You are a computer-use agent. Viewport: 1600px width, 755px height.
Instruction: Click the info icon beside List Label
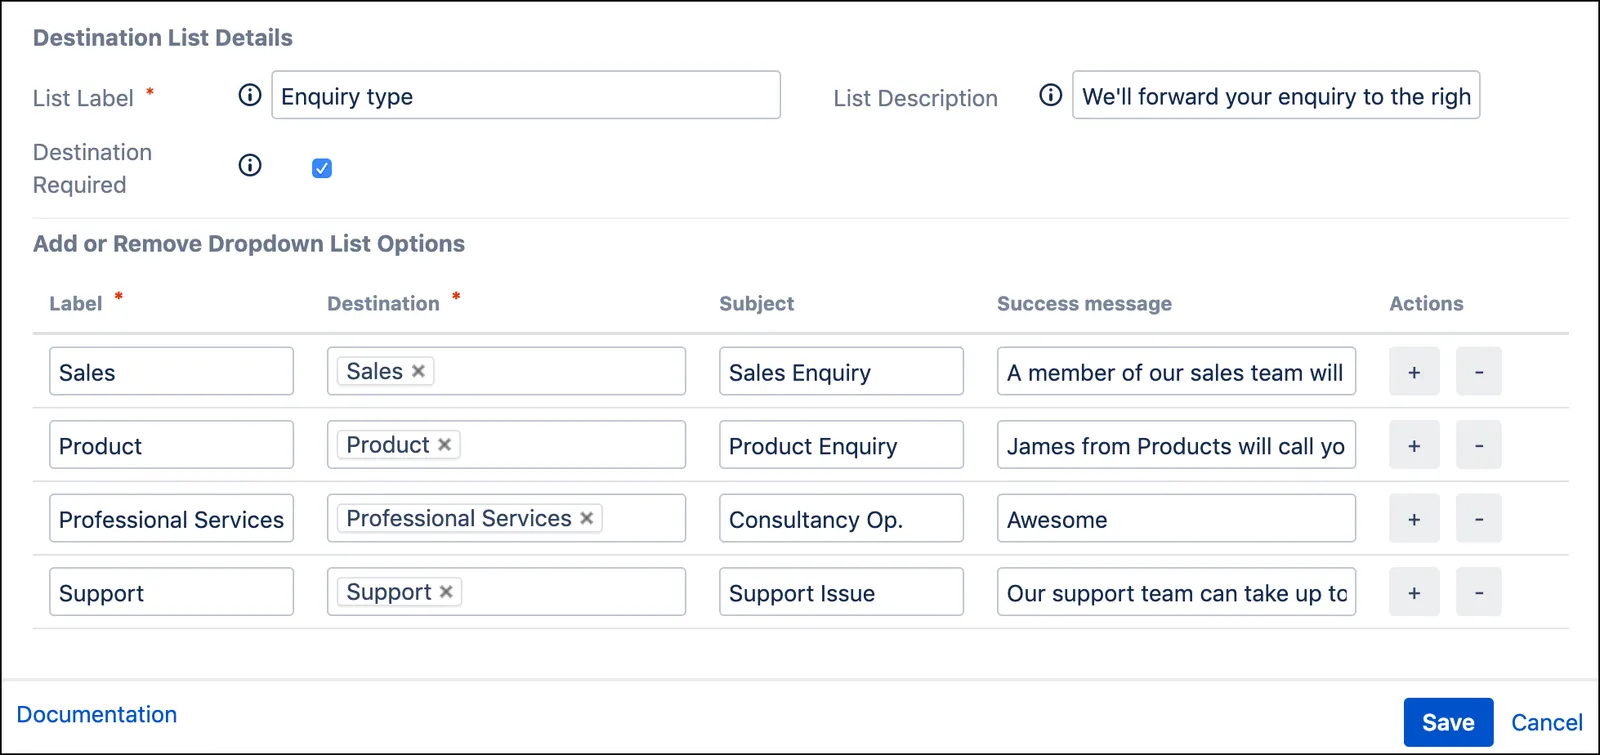tap(250, 95)
